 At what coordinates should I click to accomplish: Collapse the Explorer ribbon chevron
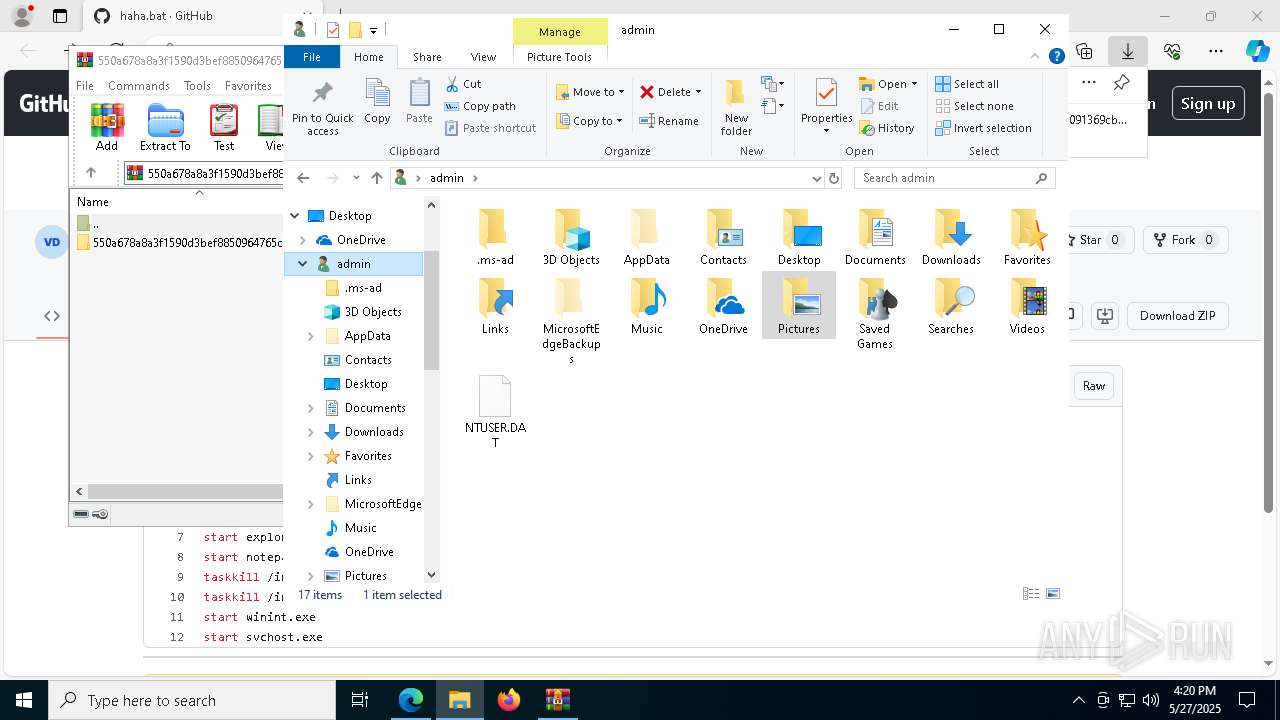1035,57
